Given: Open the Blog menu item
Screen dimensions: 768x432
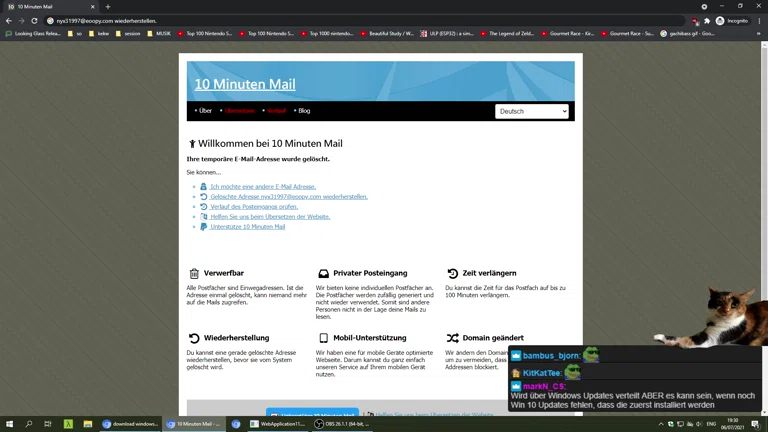Looking at the screenshot, I should (304, 111).
